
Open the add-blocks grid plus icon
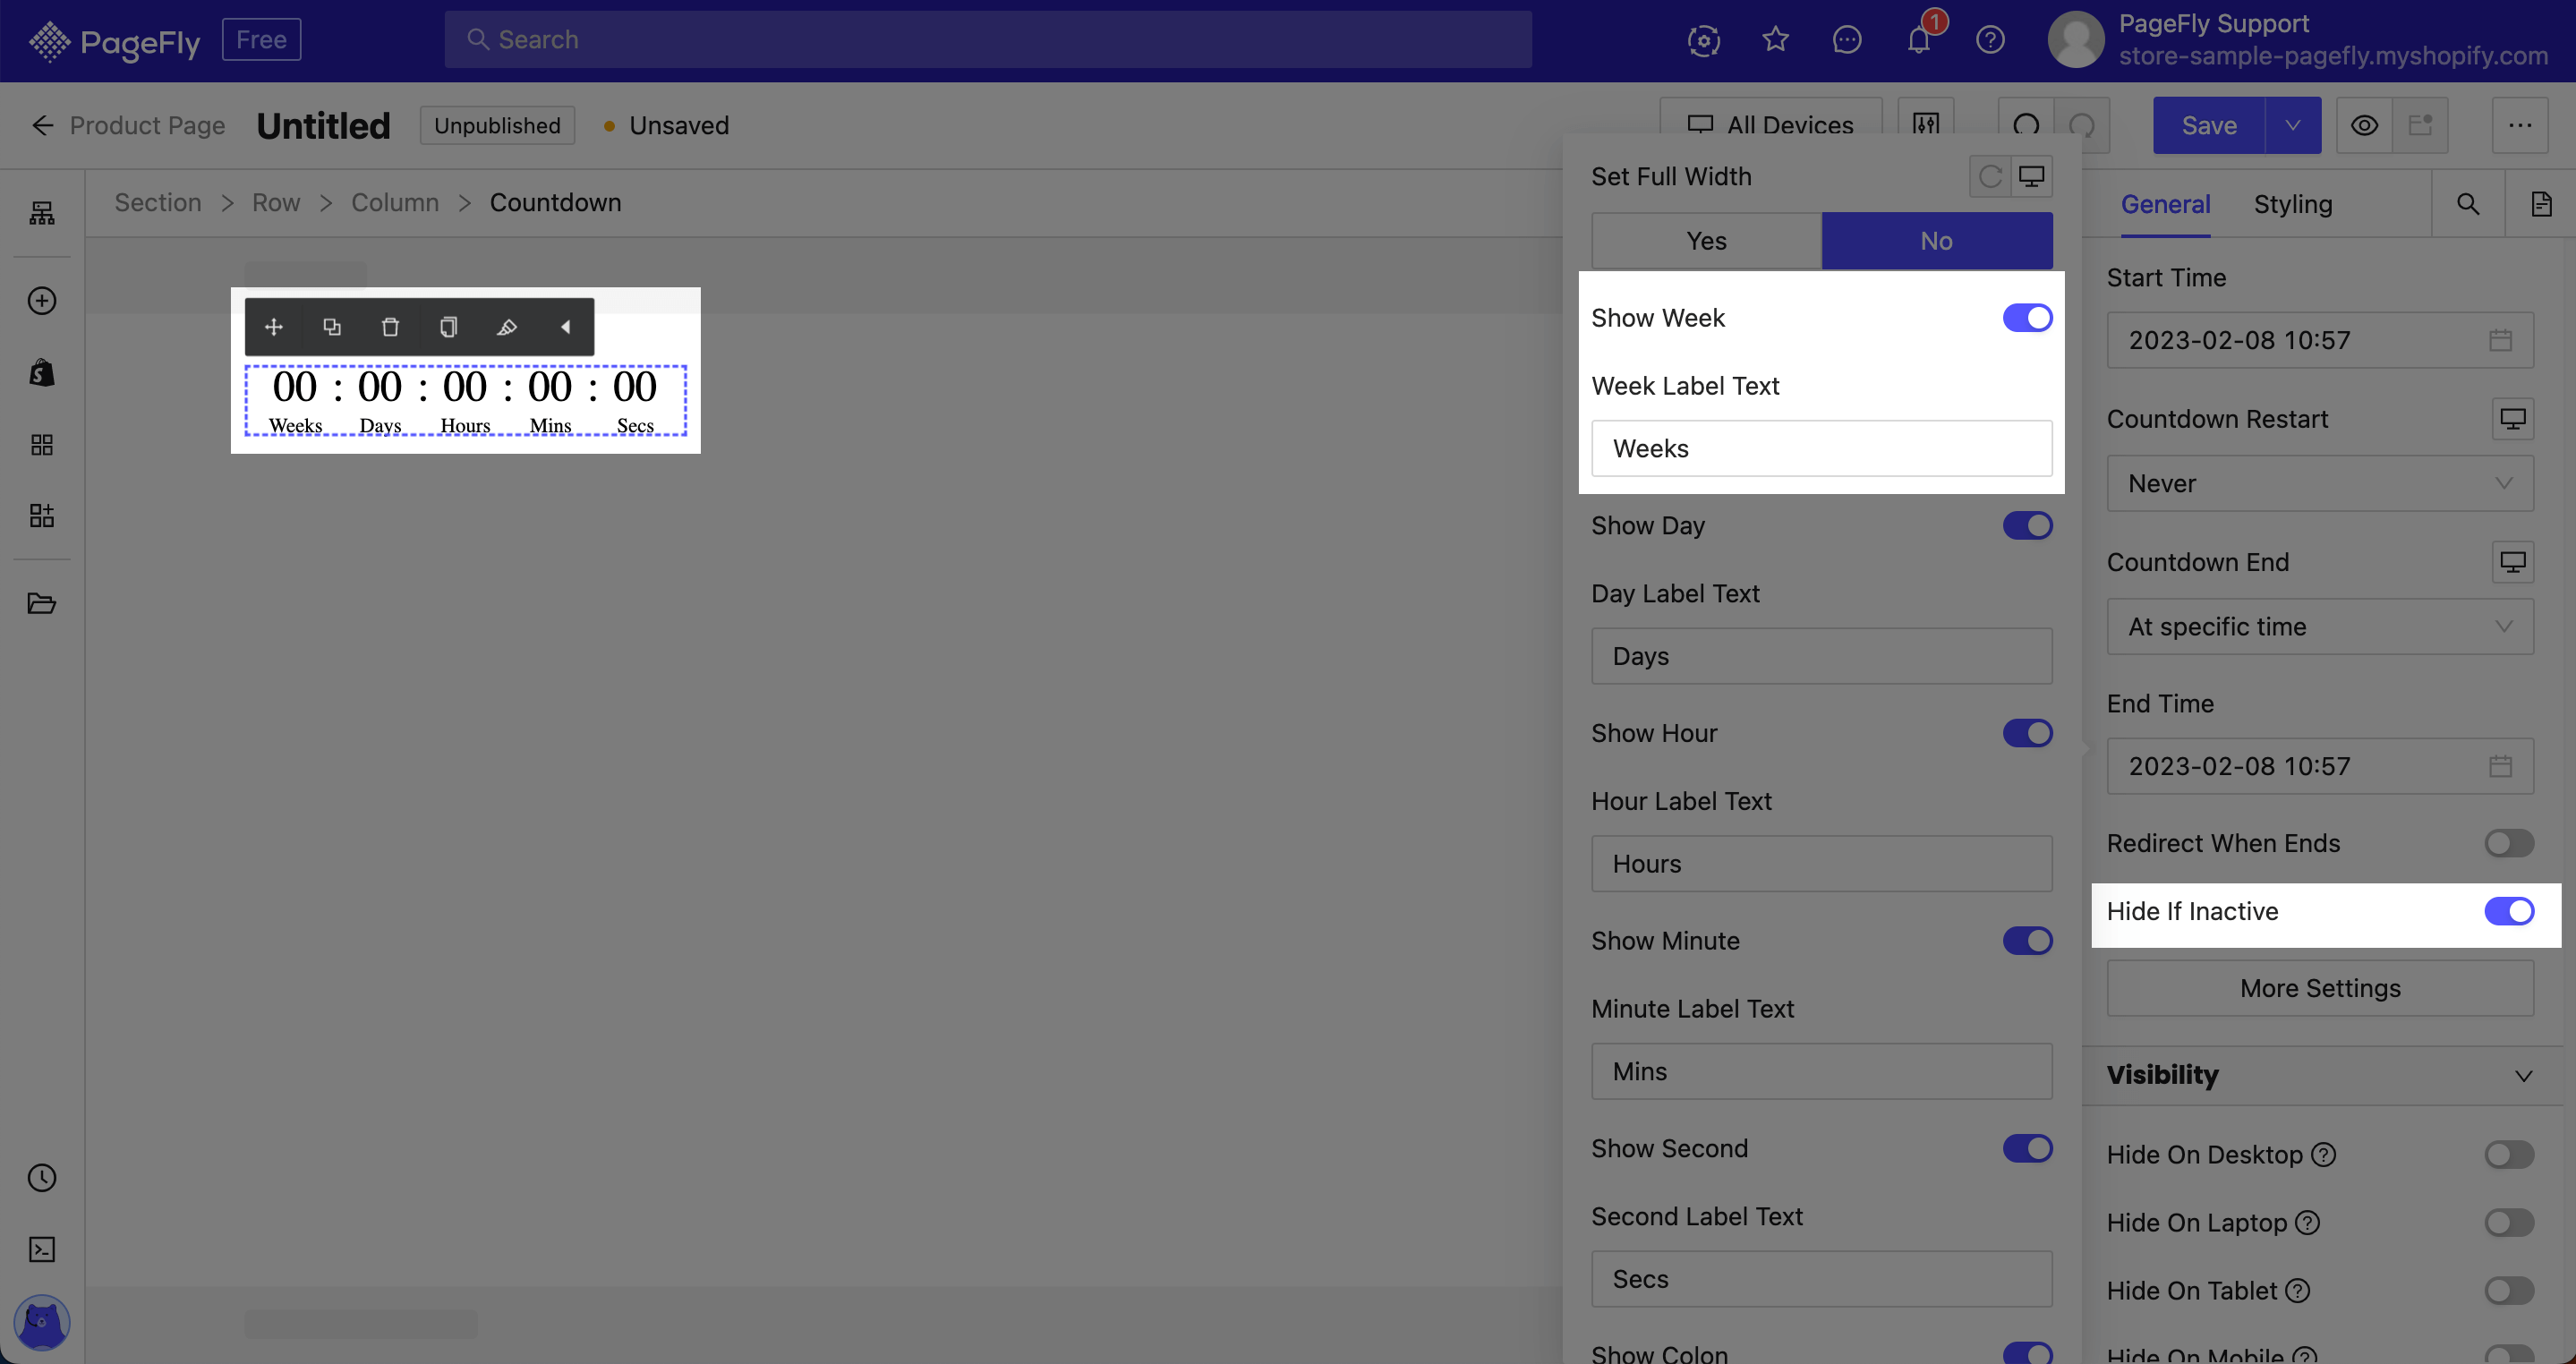pyautogui.click(x=42, y=516)
